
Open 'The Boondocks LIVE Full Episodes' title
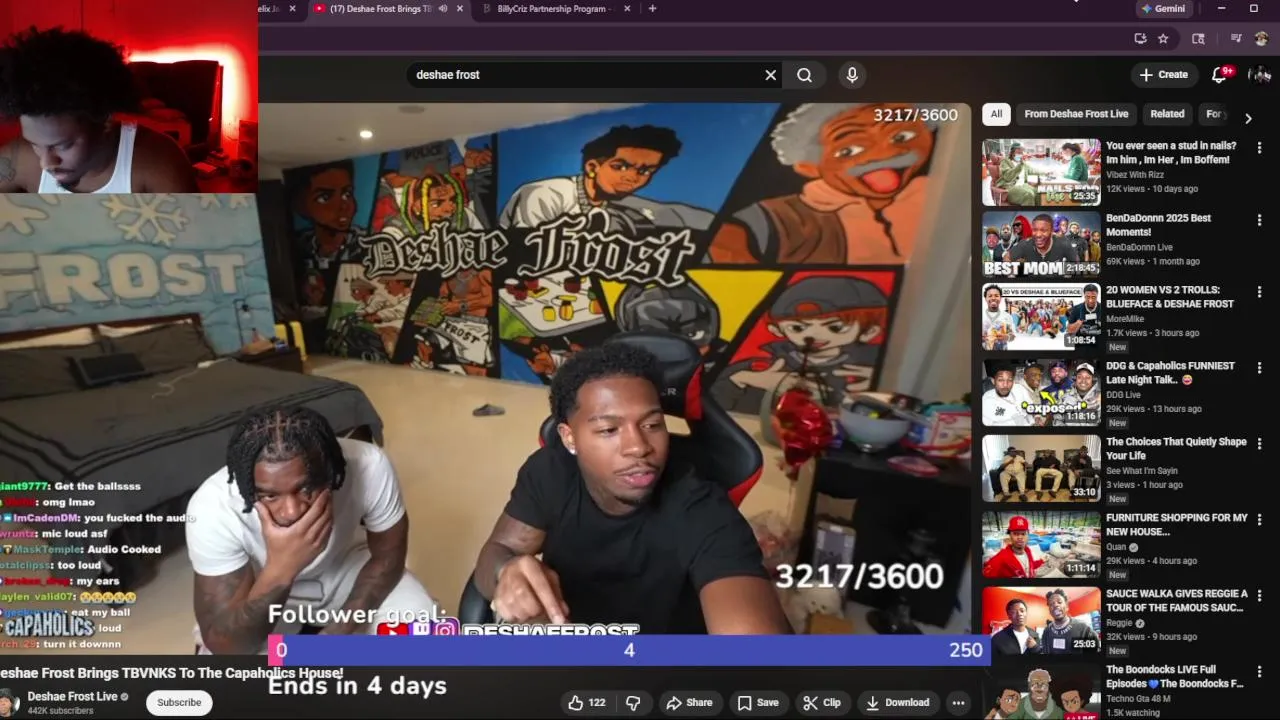(1174, 677)
